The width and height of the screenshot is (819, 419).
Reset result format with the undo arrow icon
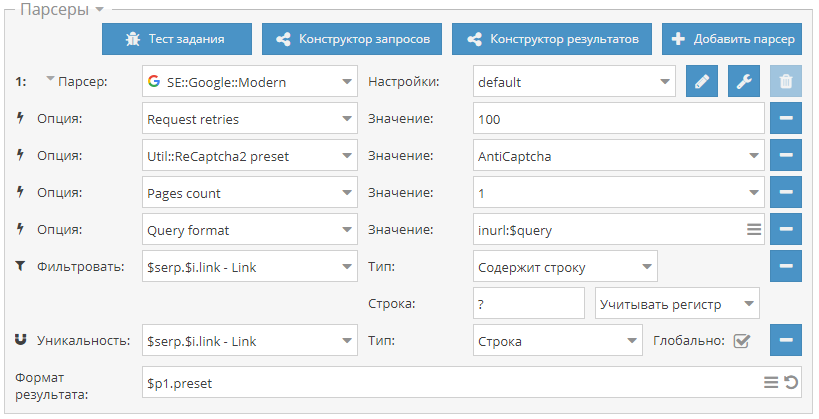(x=791, y=382)
